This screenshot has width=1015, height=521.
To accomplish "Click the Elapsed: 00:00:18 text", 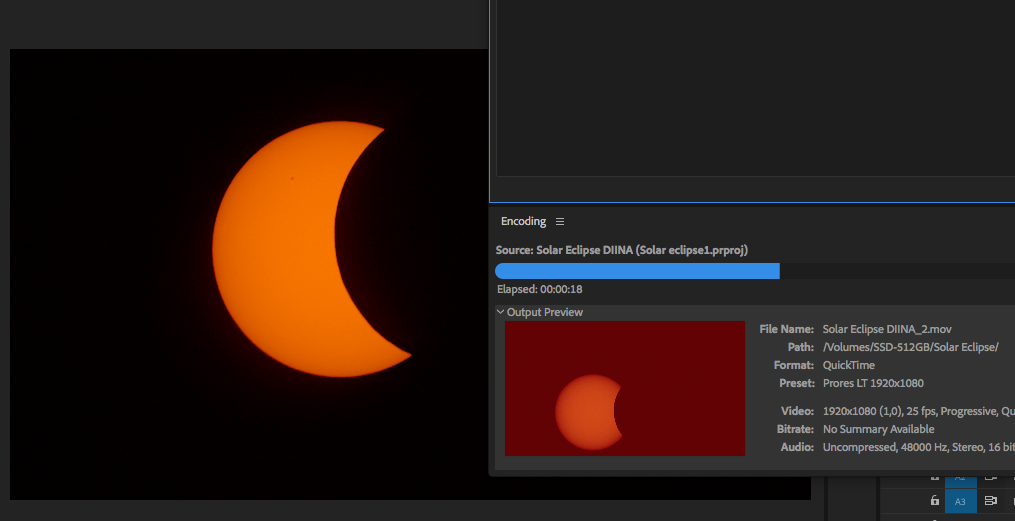I will [x=539, y=289].
